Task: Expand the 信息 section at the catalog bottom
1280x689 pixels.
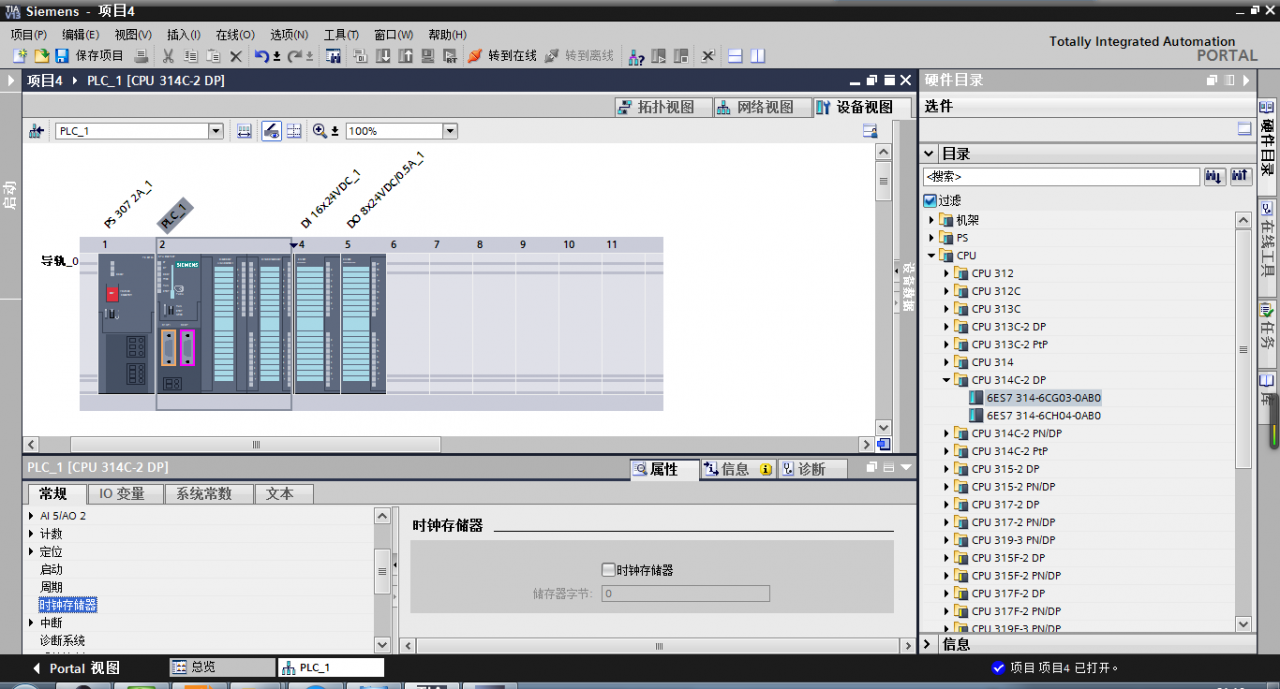Action: tap(928, 644)
